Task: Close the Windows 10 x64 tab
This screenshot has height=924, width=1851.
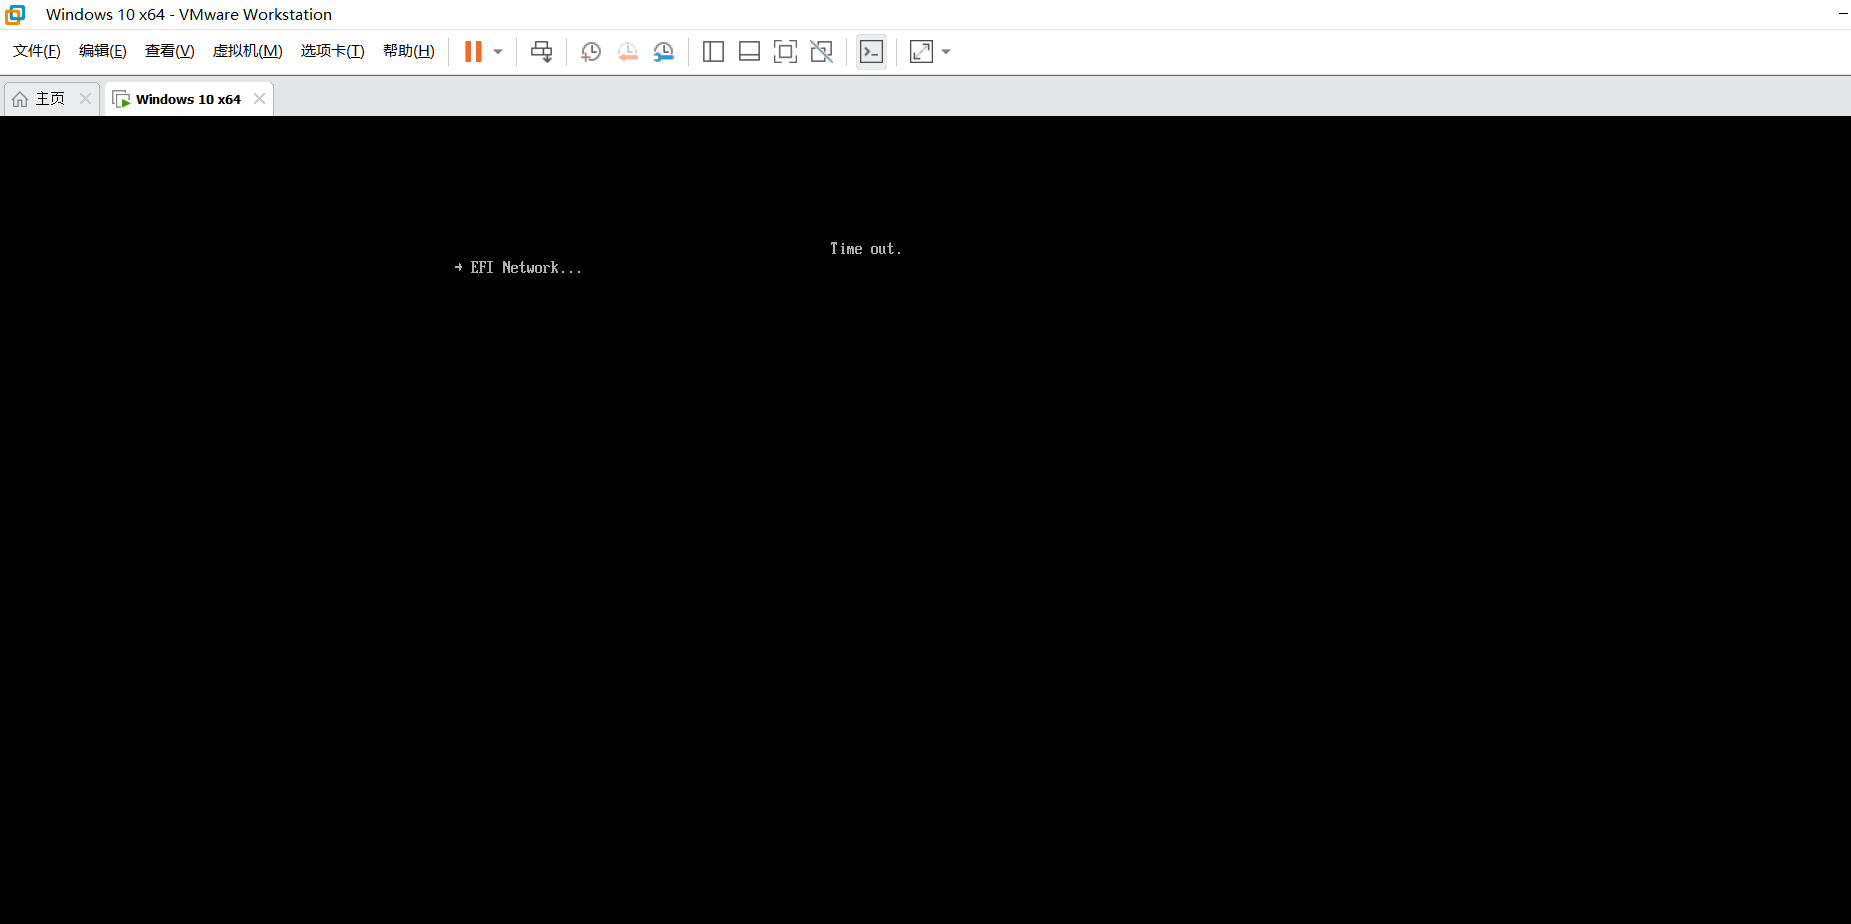Action: 259,99
